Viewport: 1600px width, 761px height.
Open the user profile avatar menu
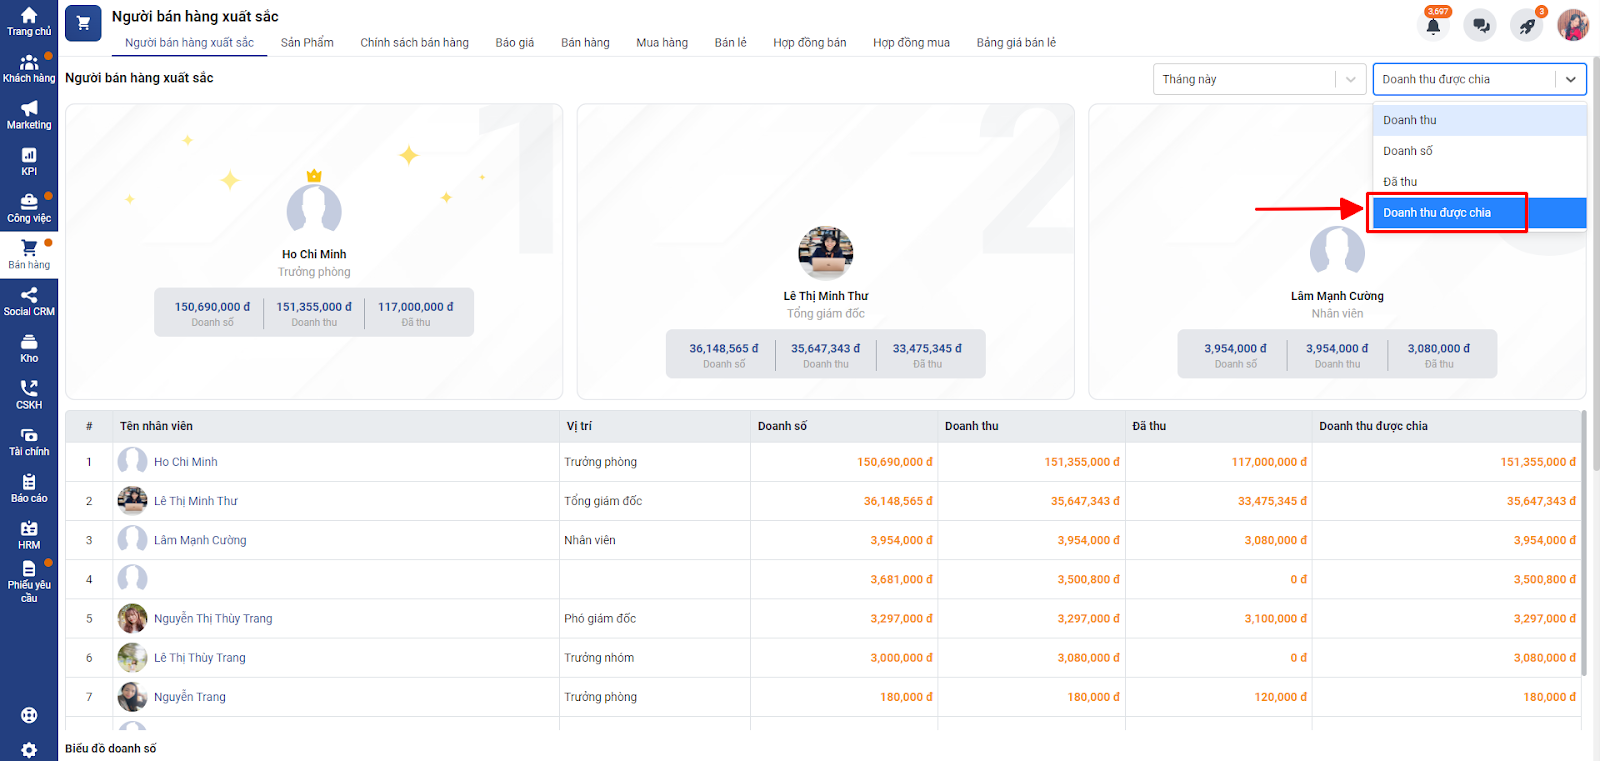coord(1573,25)
